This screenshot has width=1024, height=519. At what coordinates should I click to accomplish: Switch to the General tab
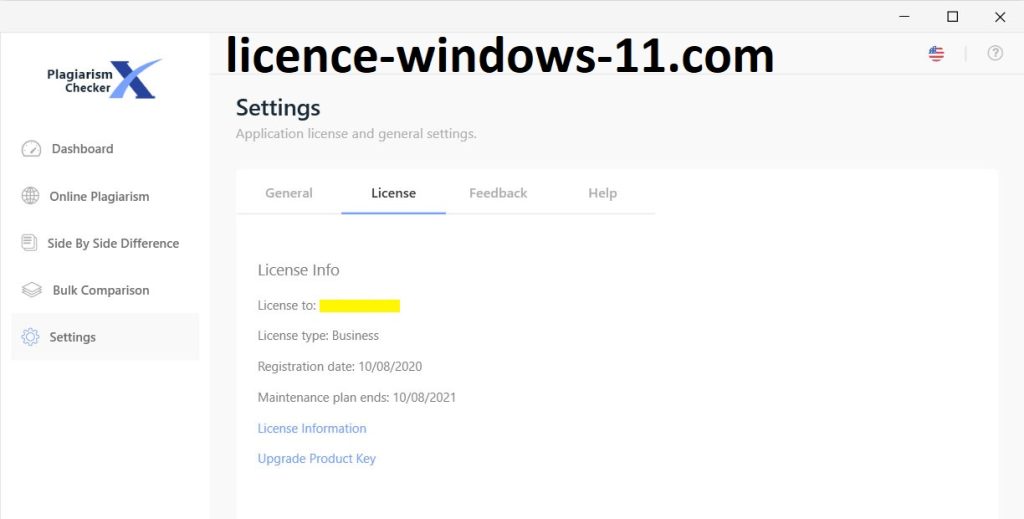click(x=289, y=193)
